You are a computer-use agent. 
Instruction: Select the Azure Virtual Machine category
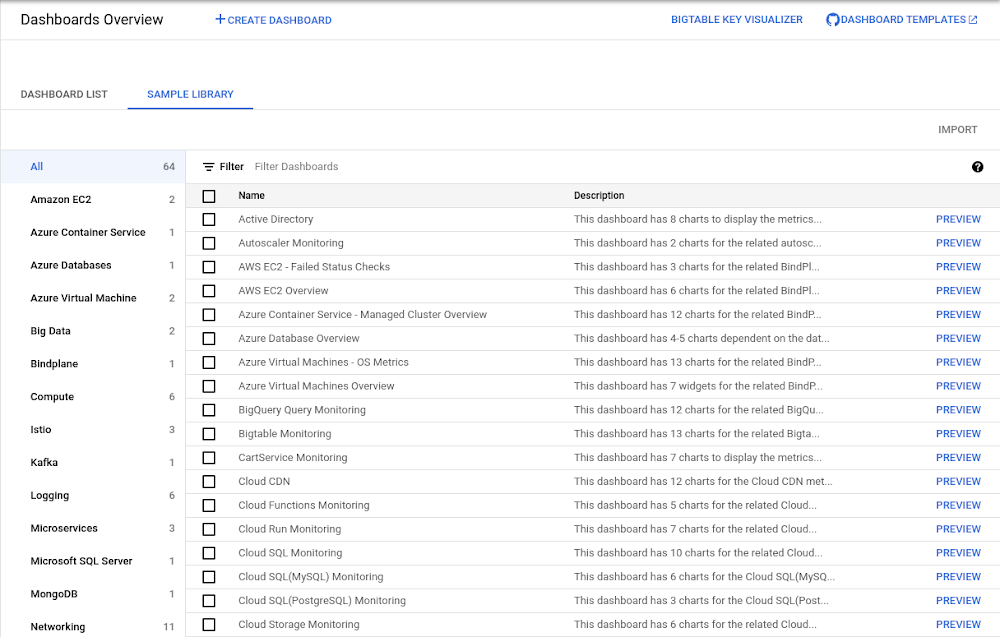[93, 298]
